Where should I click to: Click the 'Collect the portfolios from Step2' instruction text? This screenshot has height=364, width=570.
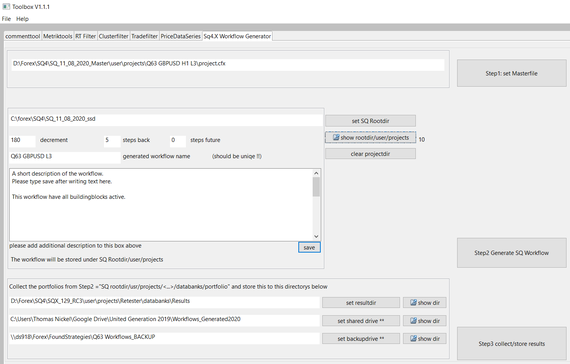click(x=168, y=287)
